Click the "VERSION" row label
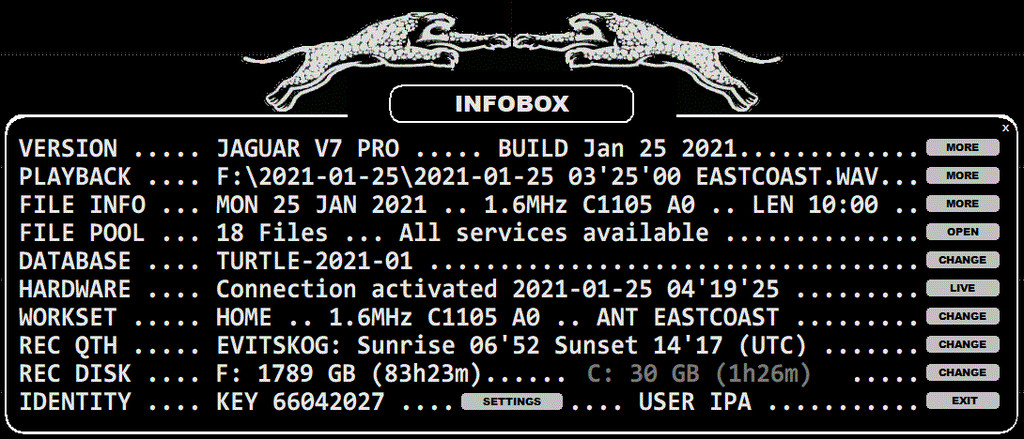 [x=69, y=150]
